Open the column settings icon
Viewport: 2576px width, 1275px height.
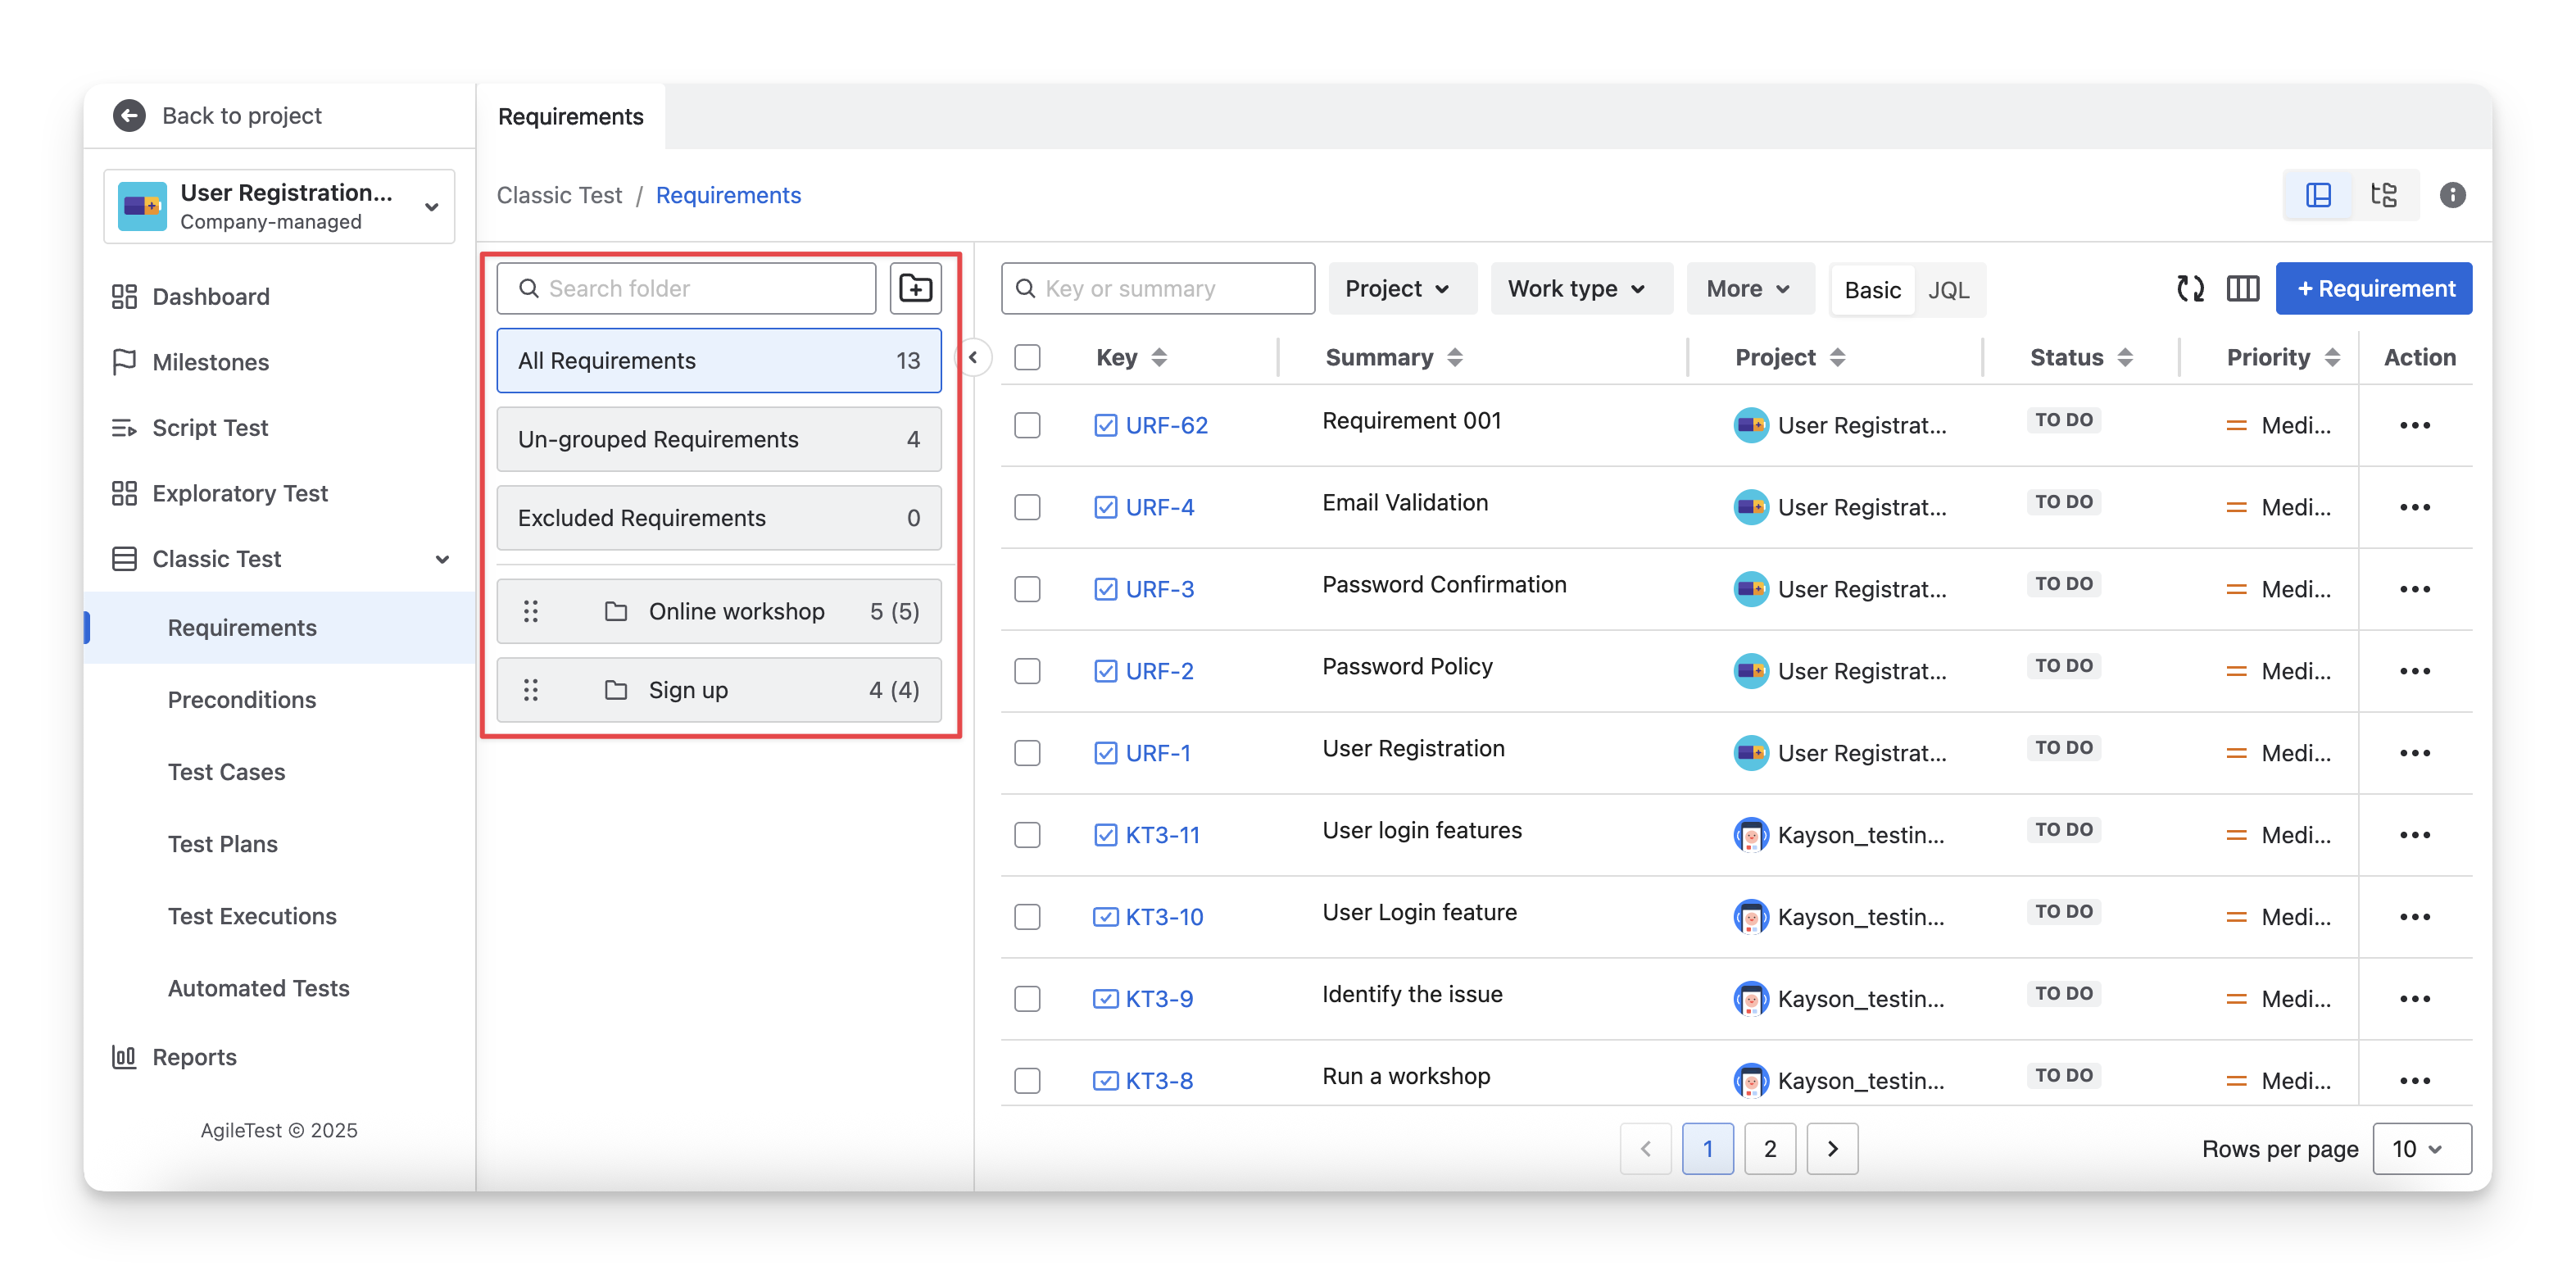(x=2242, y=289)
